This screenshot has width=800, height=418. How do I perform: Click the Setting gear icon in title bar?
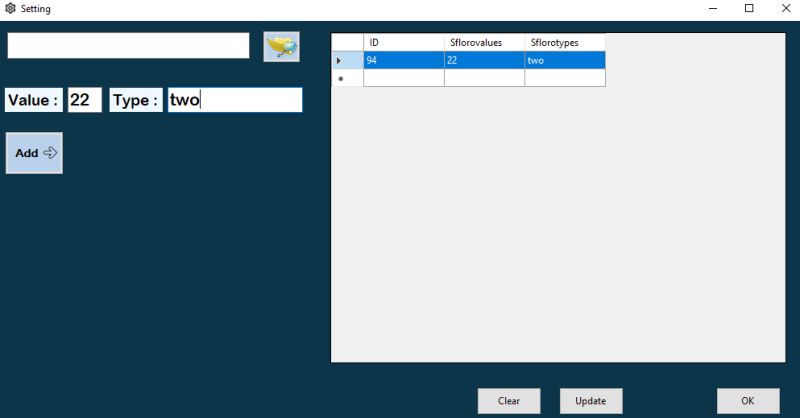[10, 8]
